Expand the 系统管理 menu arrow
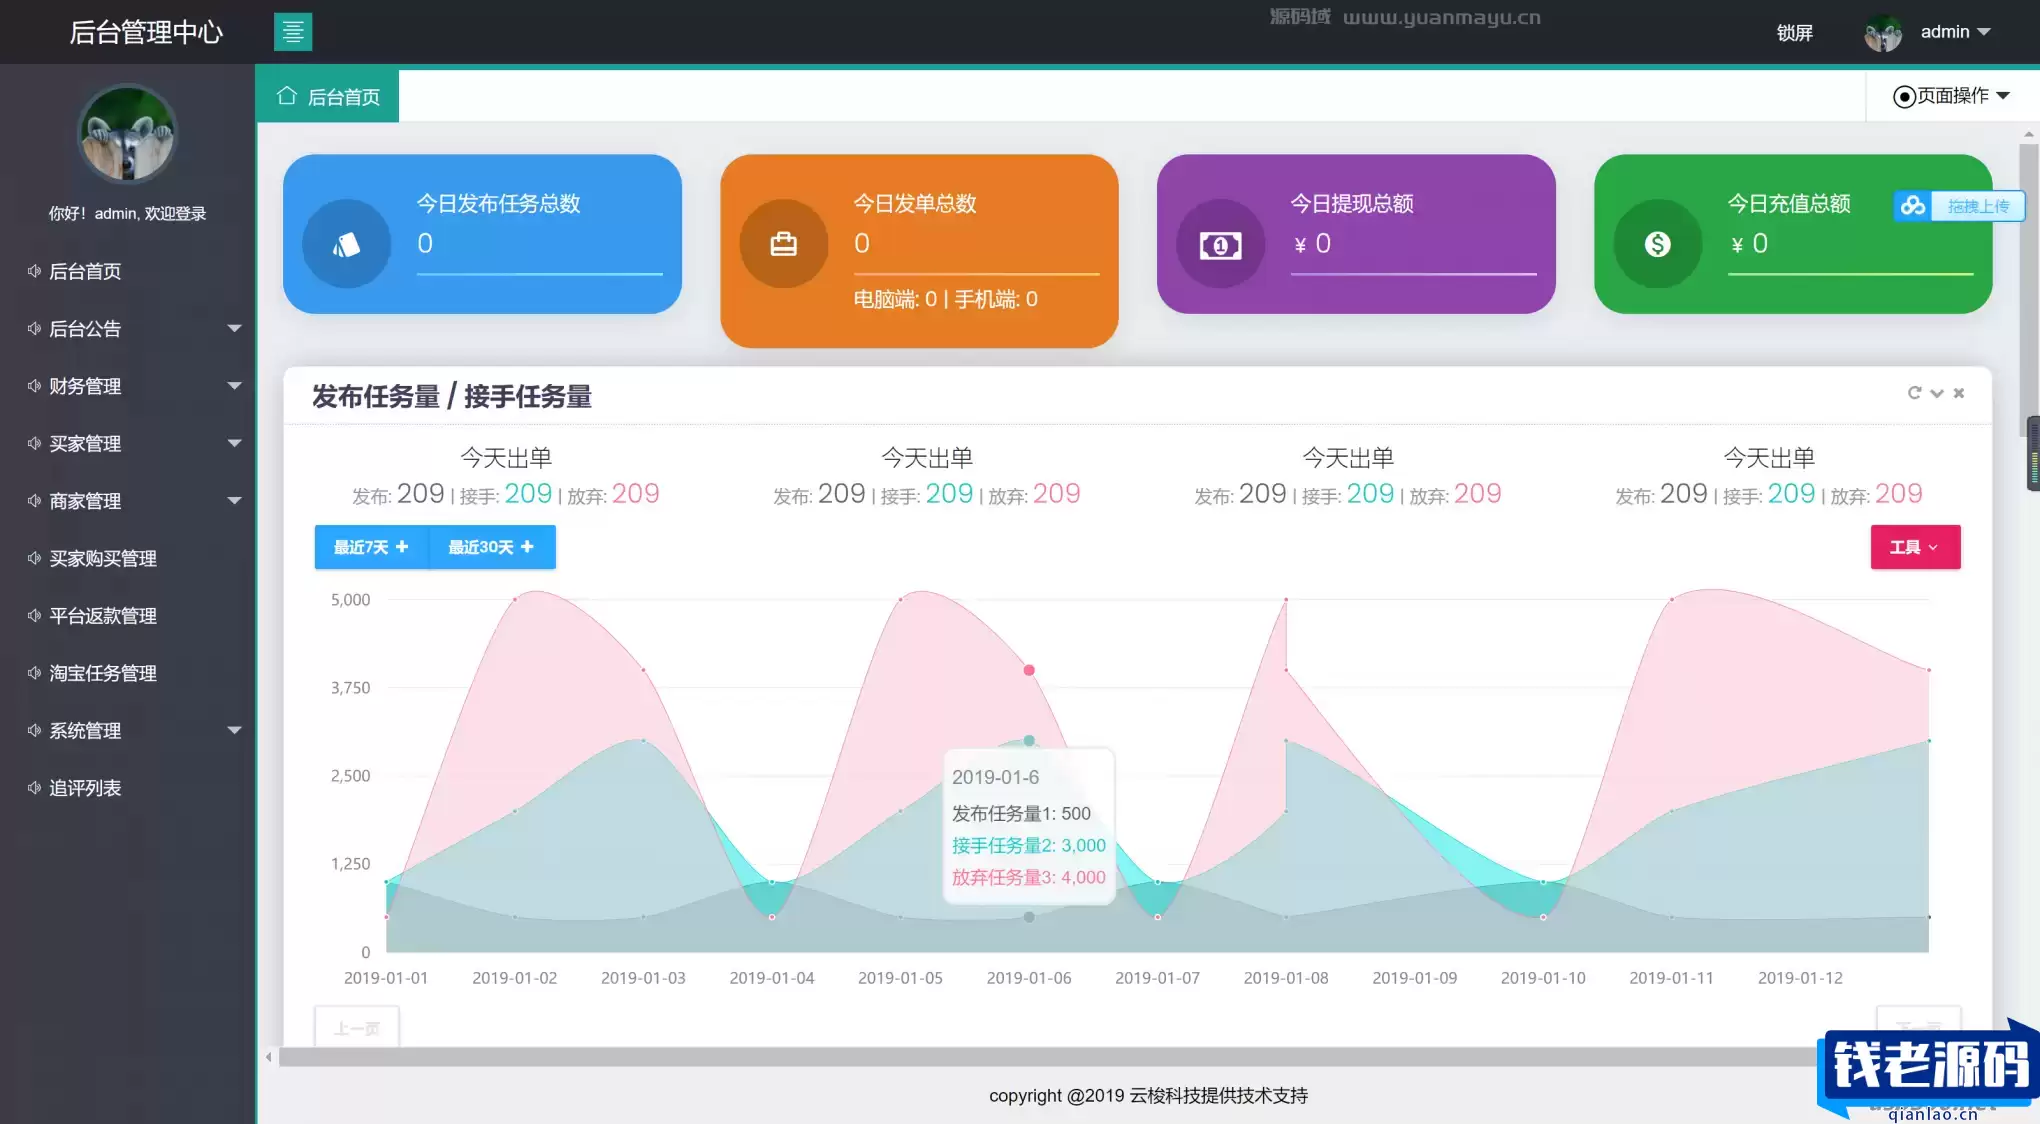Image resolution: width=2040 pixels, height=1124 pixels. 234,731
